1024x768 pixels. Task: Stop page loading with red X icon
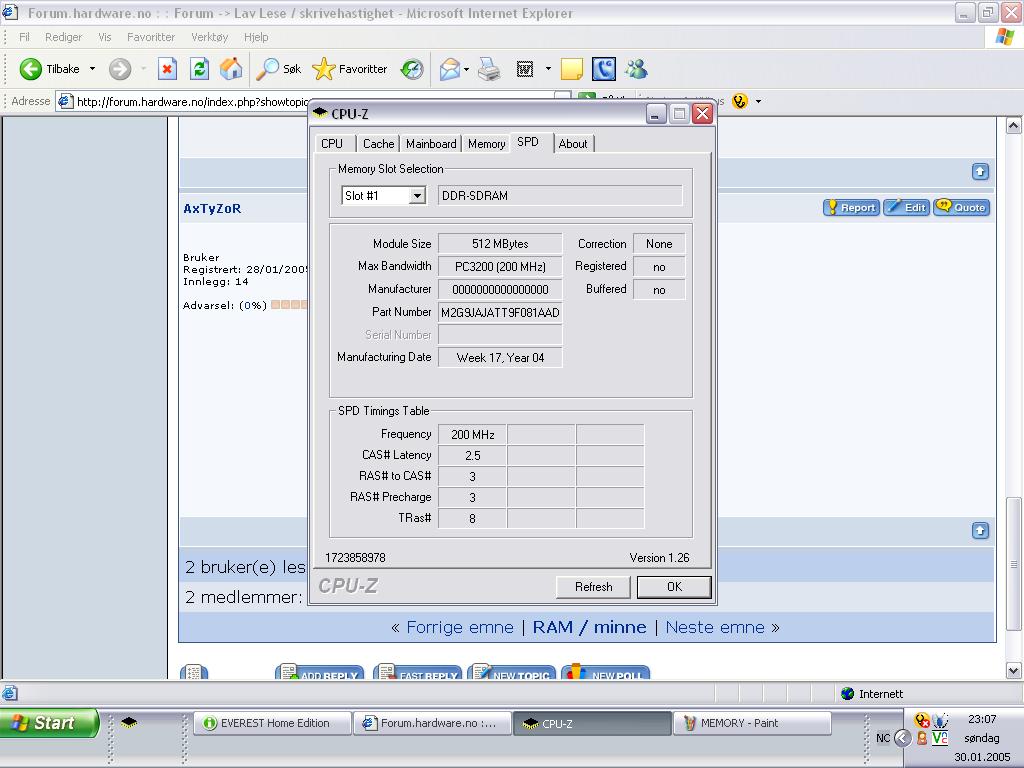[167, 69]
